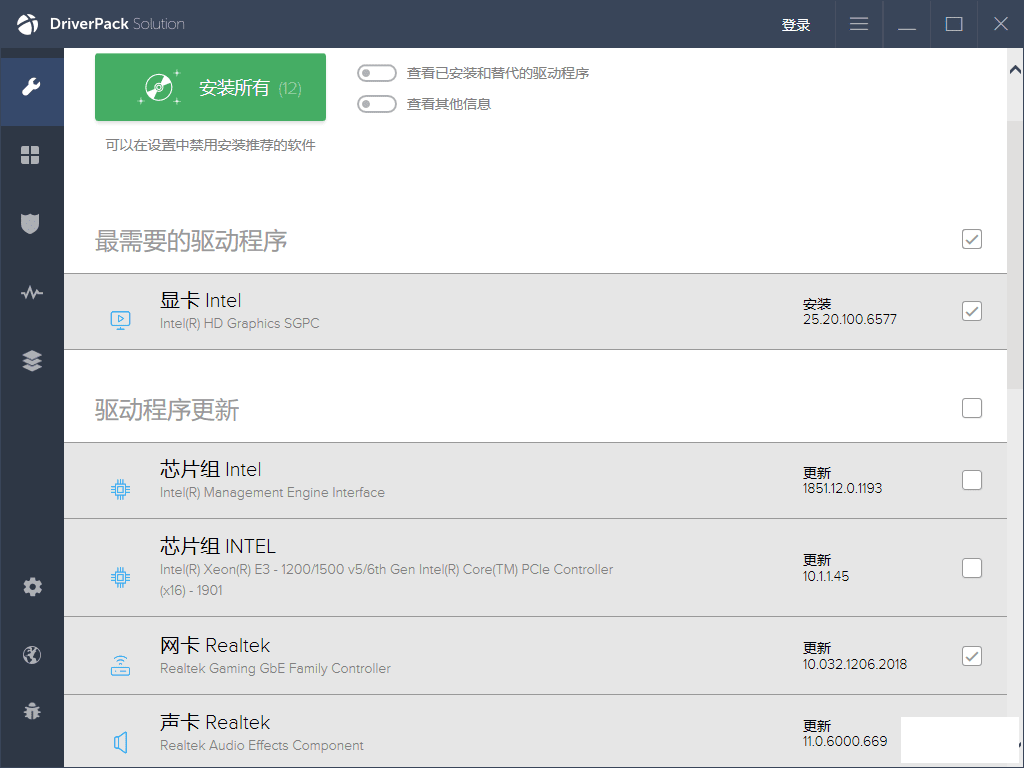This screenshot has width=1024, height=768.
Task: Select the 芯片组 Intel driver title
Action: pos(210,470)
